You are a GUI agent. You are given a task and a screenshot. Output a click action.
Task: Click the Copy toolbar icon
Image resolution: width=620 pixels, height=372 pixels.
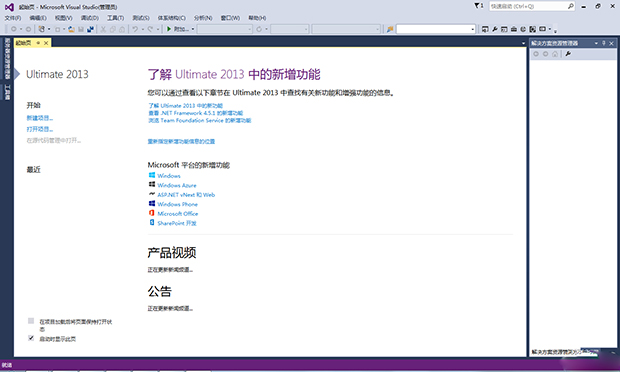point(113,29)
